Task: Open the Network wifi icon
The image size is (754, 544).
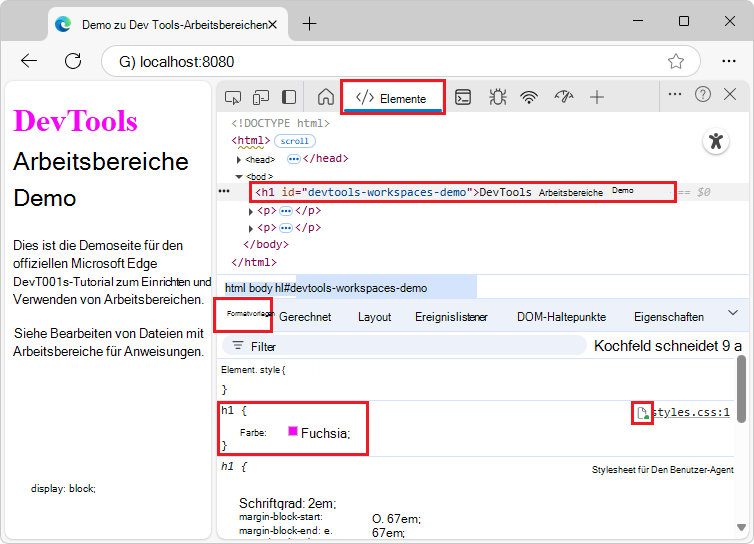Action: click(x=529, y=97)
